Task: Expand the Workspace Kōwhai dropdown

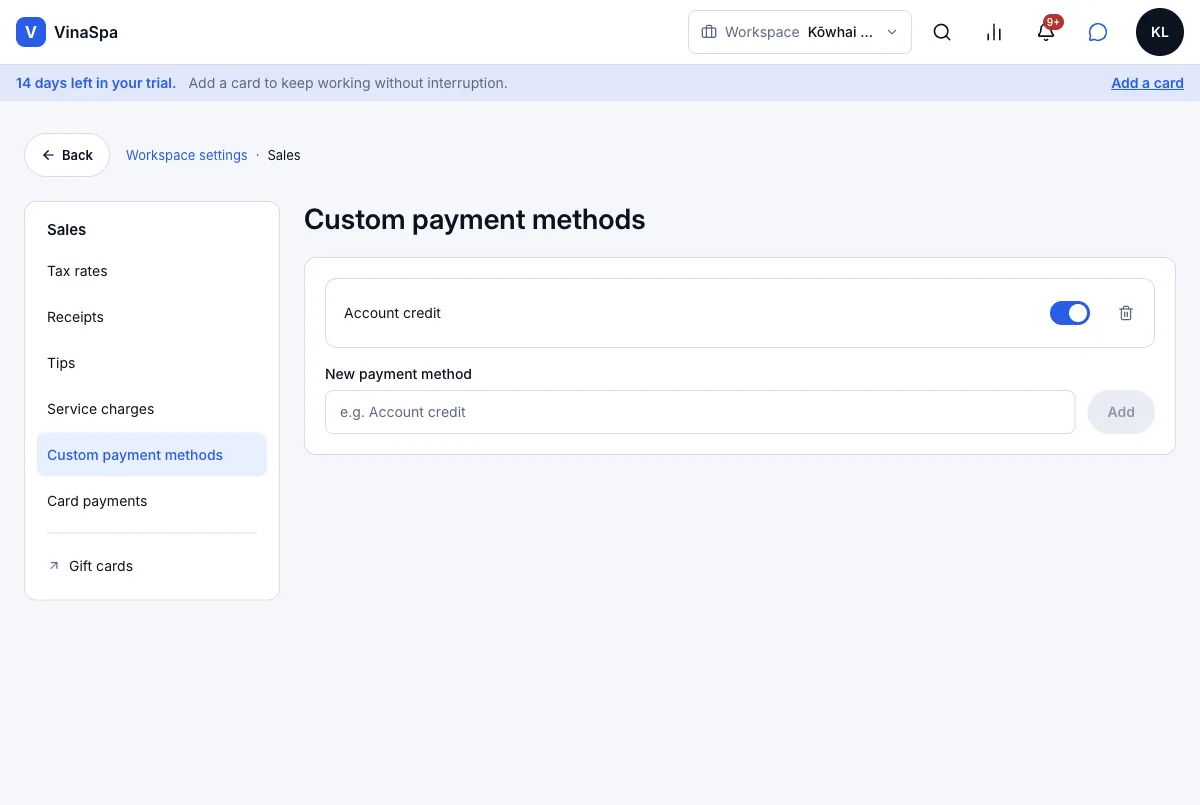Action: 800,32
